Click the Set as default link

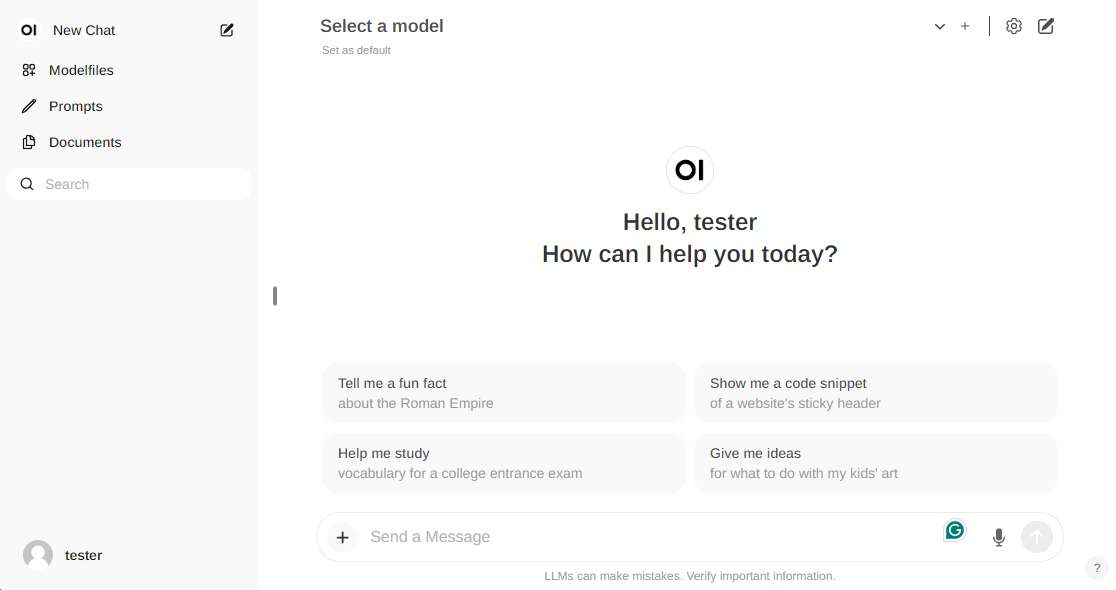click(x=356, y=50)
